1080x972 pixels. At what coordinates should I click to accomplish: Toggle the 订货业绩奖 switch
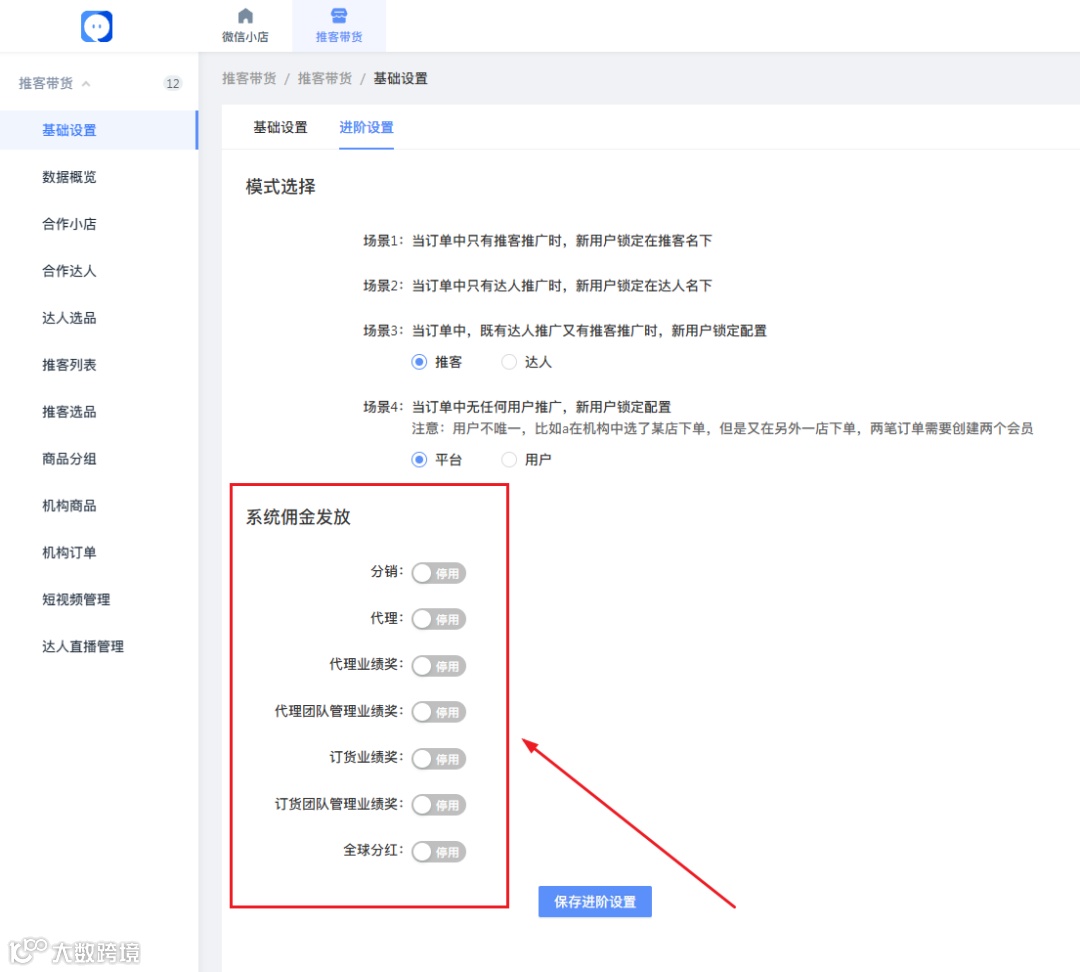point(439,759)
